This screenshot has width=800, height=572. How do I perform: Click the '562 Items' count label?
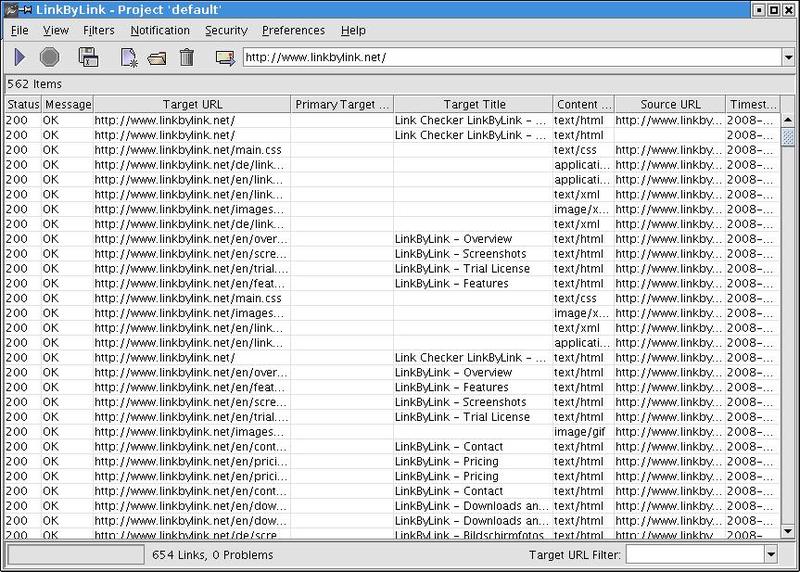click(x=34, y=84)
